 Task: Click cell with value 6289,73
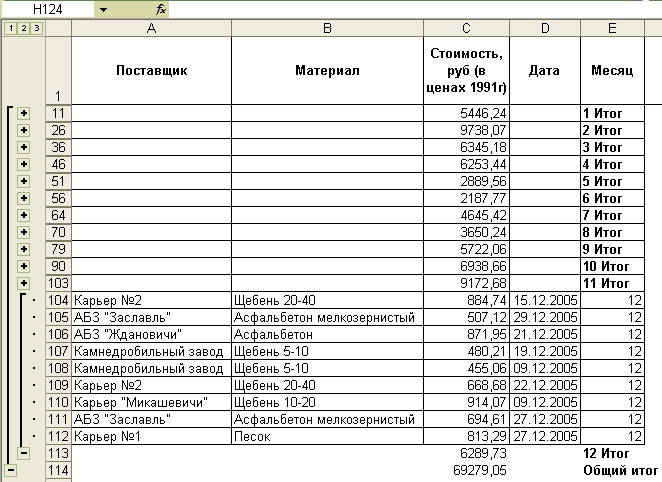point(466,453)
